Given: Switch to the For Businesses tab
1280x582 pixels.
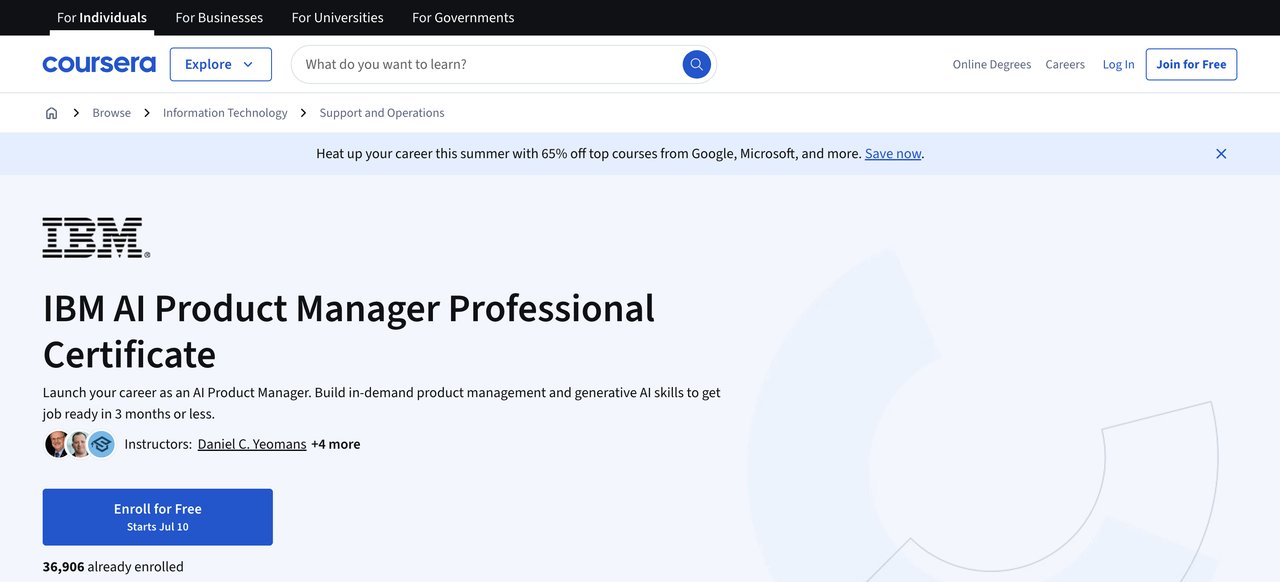Looking at the screenshot, I should 219,18.
